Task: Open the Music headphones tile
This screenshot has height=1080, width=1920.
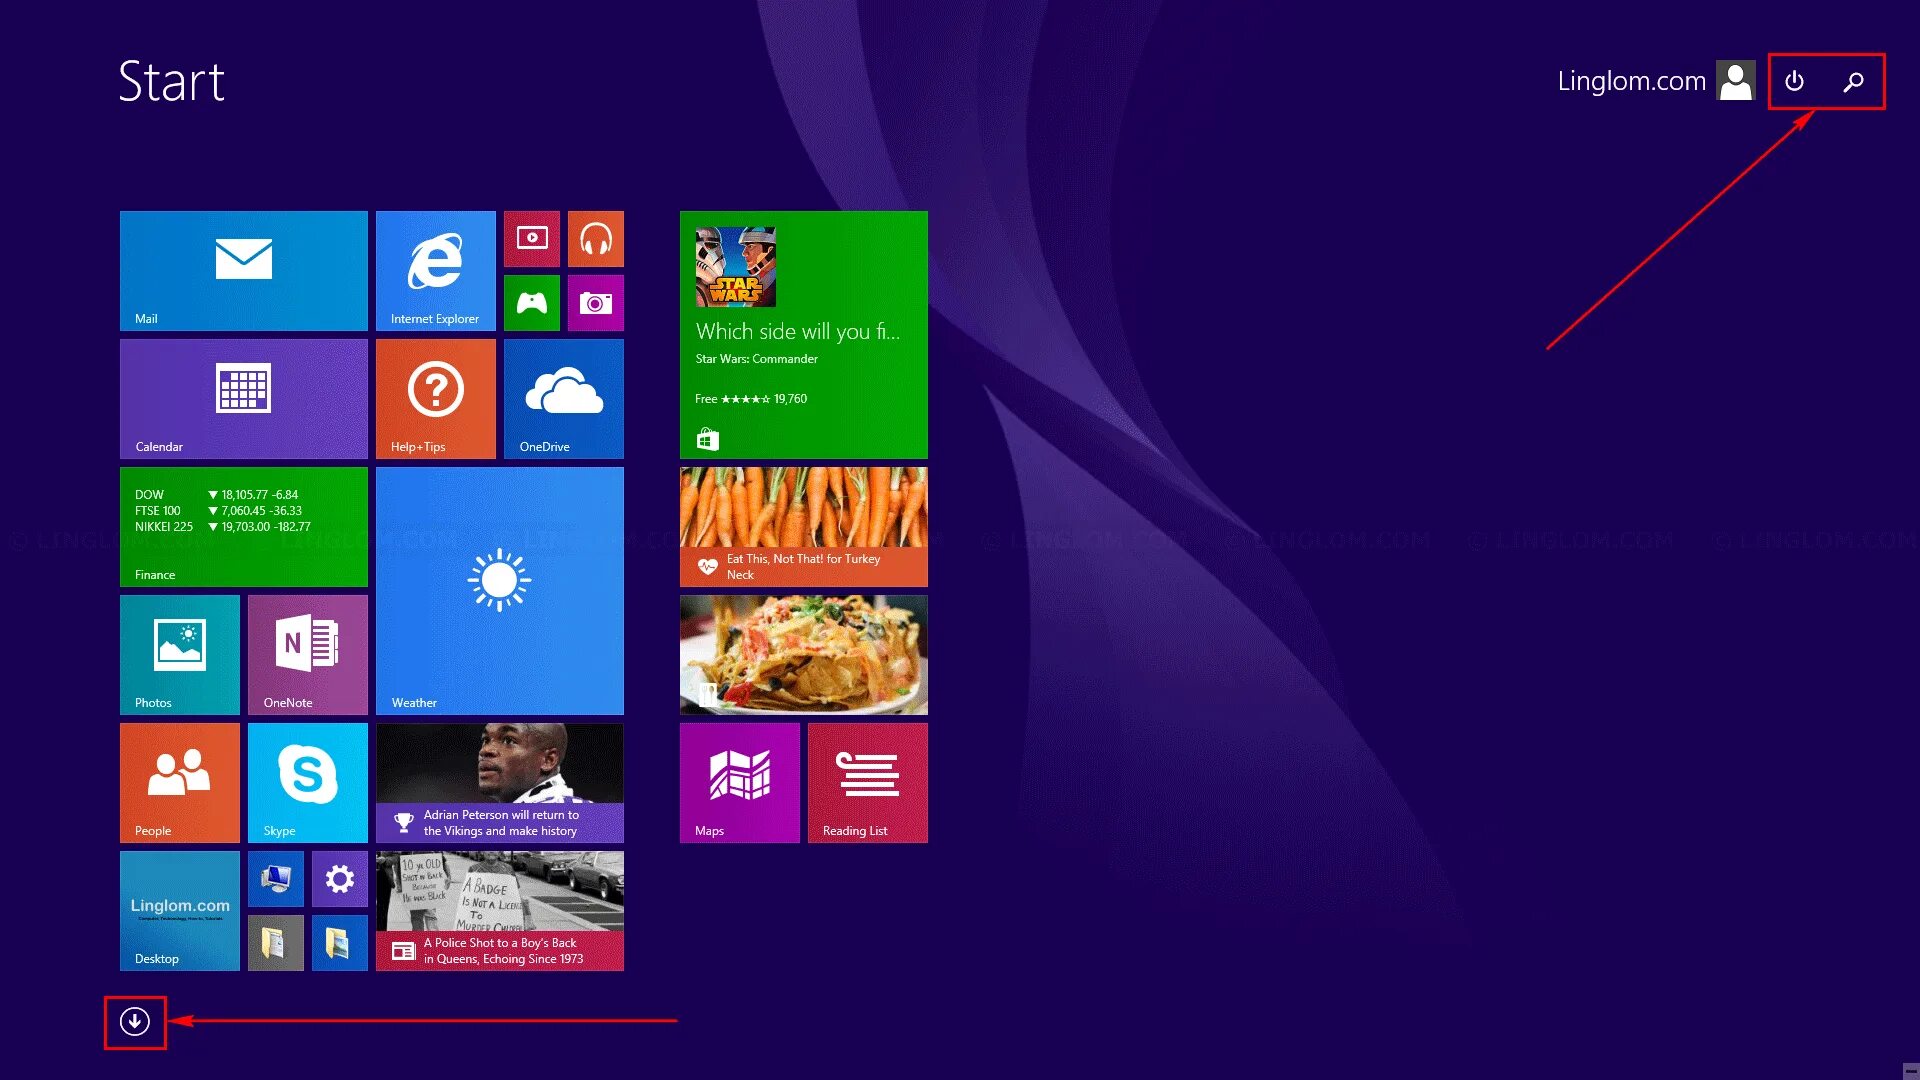Action: point(595,238)
